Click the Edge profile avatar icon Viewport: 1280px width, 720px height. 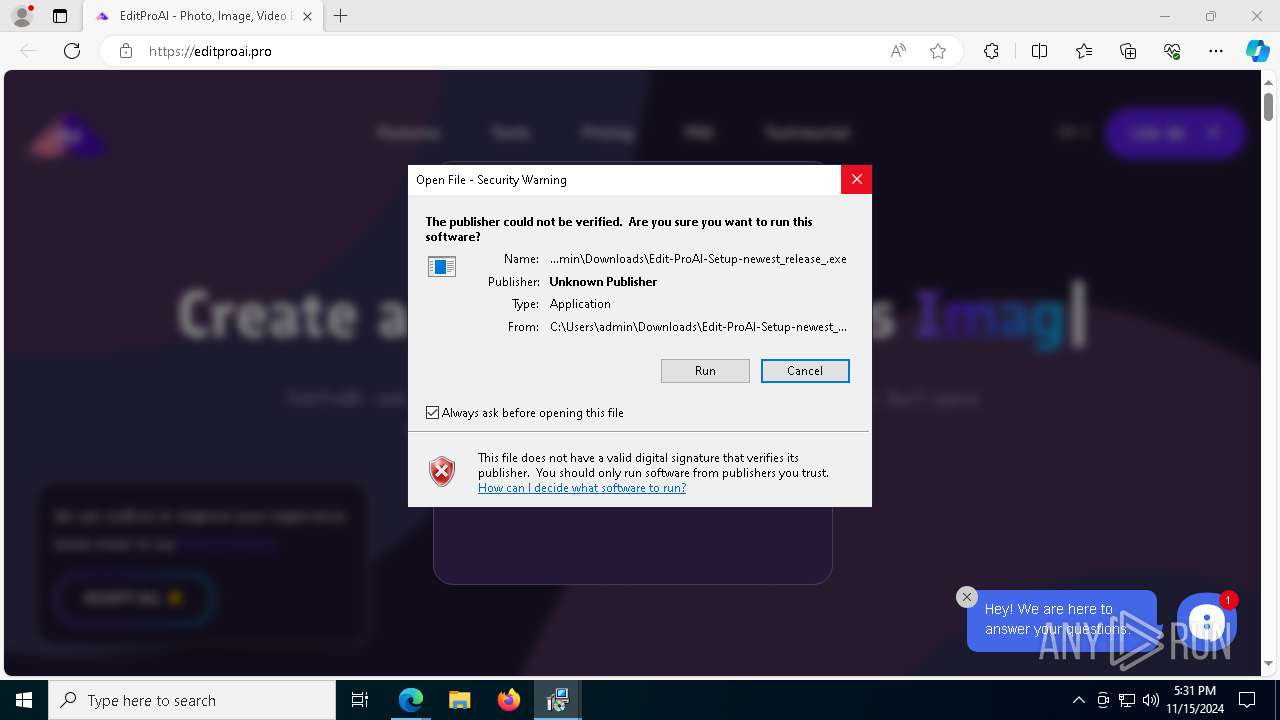[x=22, y=16]
